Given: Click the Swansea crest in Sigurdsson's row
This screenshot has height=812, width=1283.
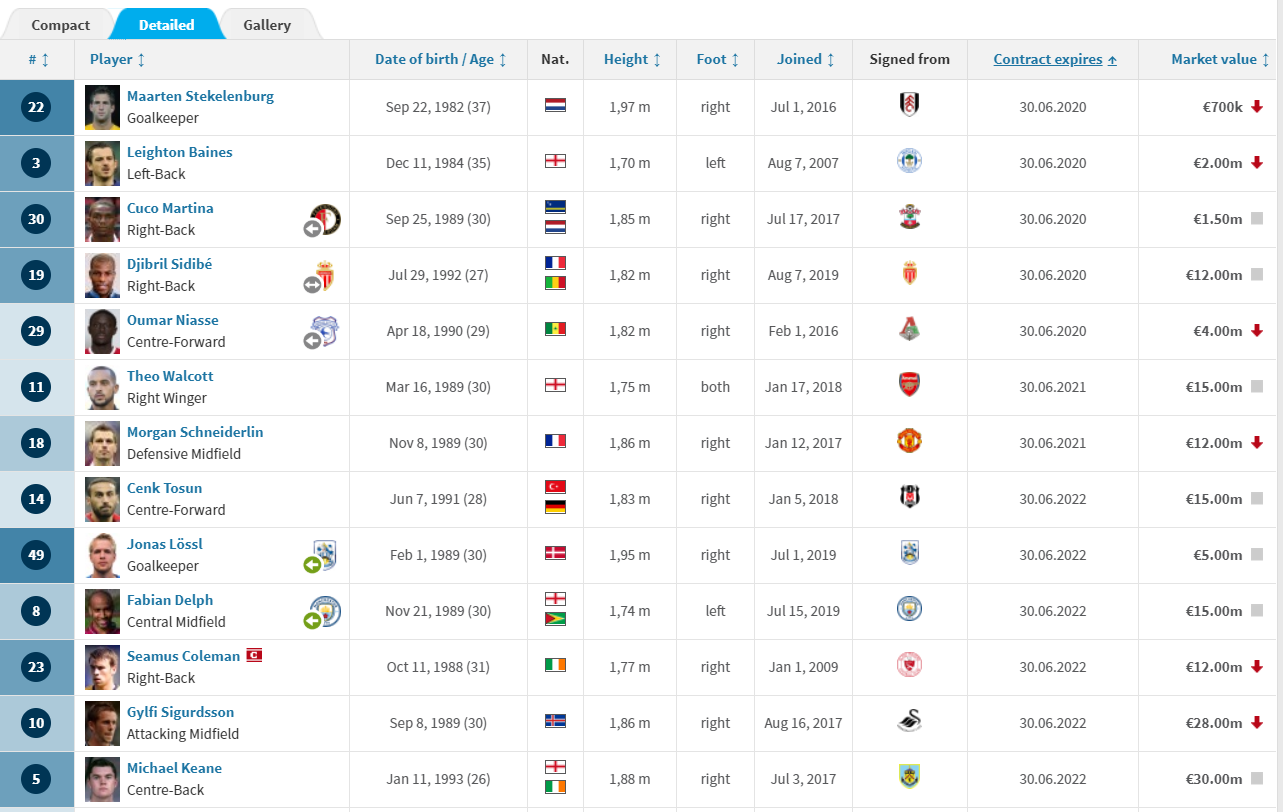Looking at the screenshot, I should (x=909, y=721).
